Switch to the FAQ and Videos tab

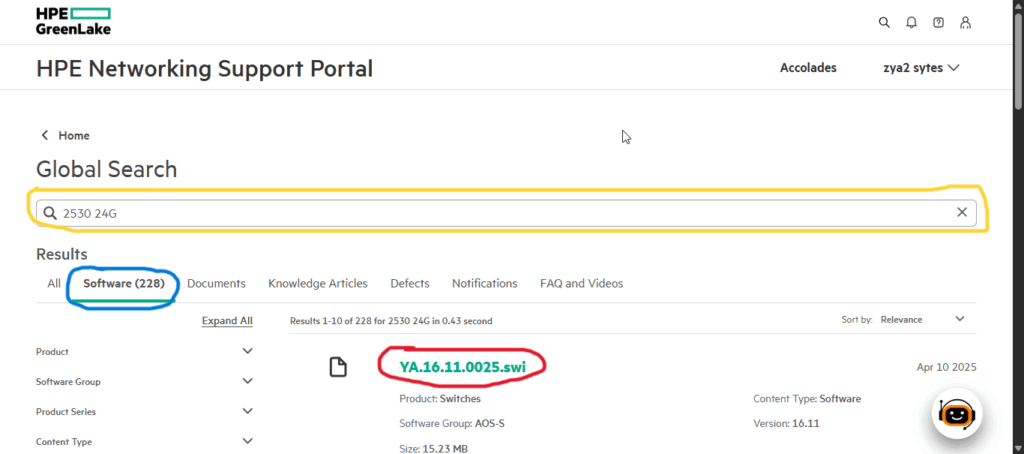pos(581,284)
